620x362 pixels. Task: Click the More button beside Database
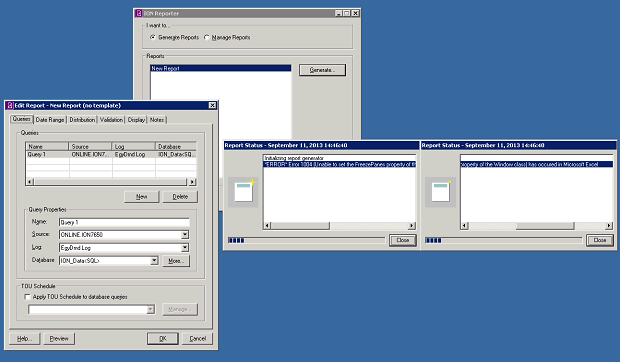pyautogui.click(x=176, y=261)
